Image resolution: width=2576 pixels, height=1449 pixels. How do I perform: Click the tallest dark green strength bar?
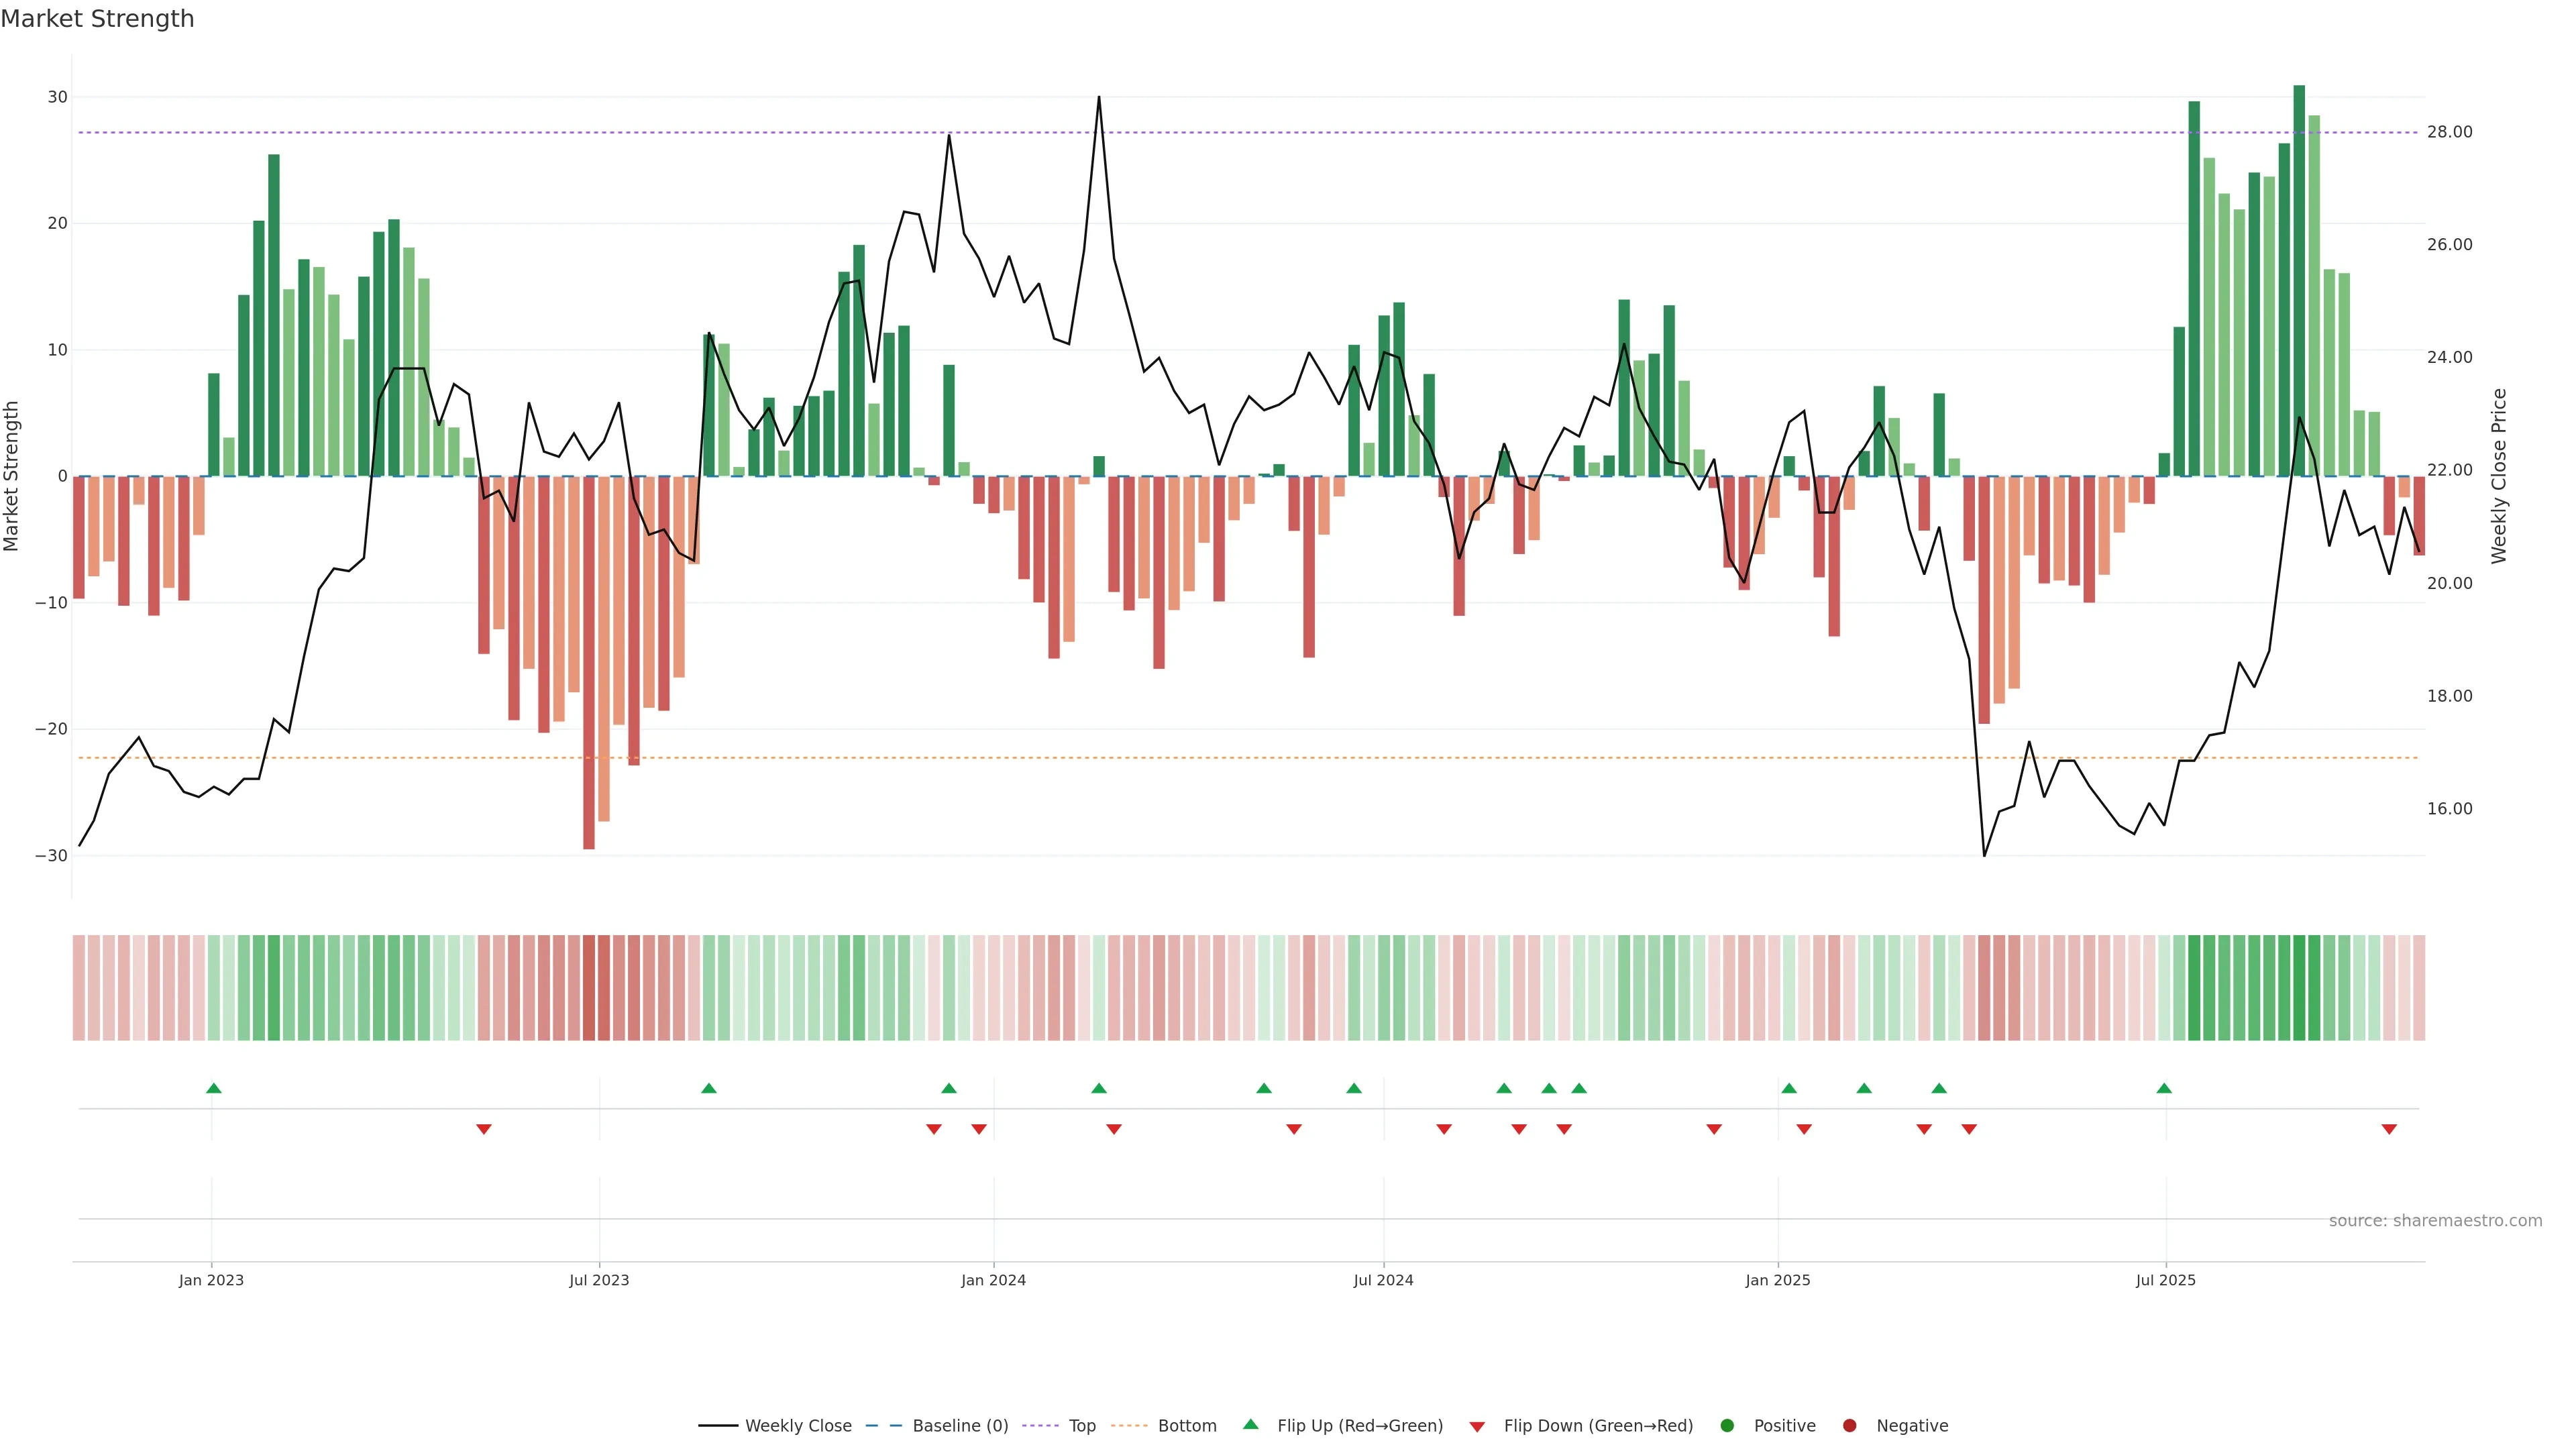(2299, 280)
